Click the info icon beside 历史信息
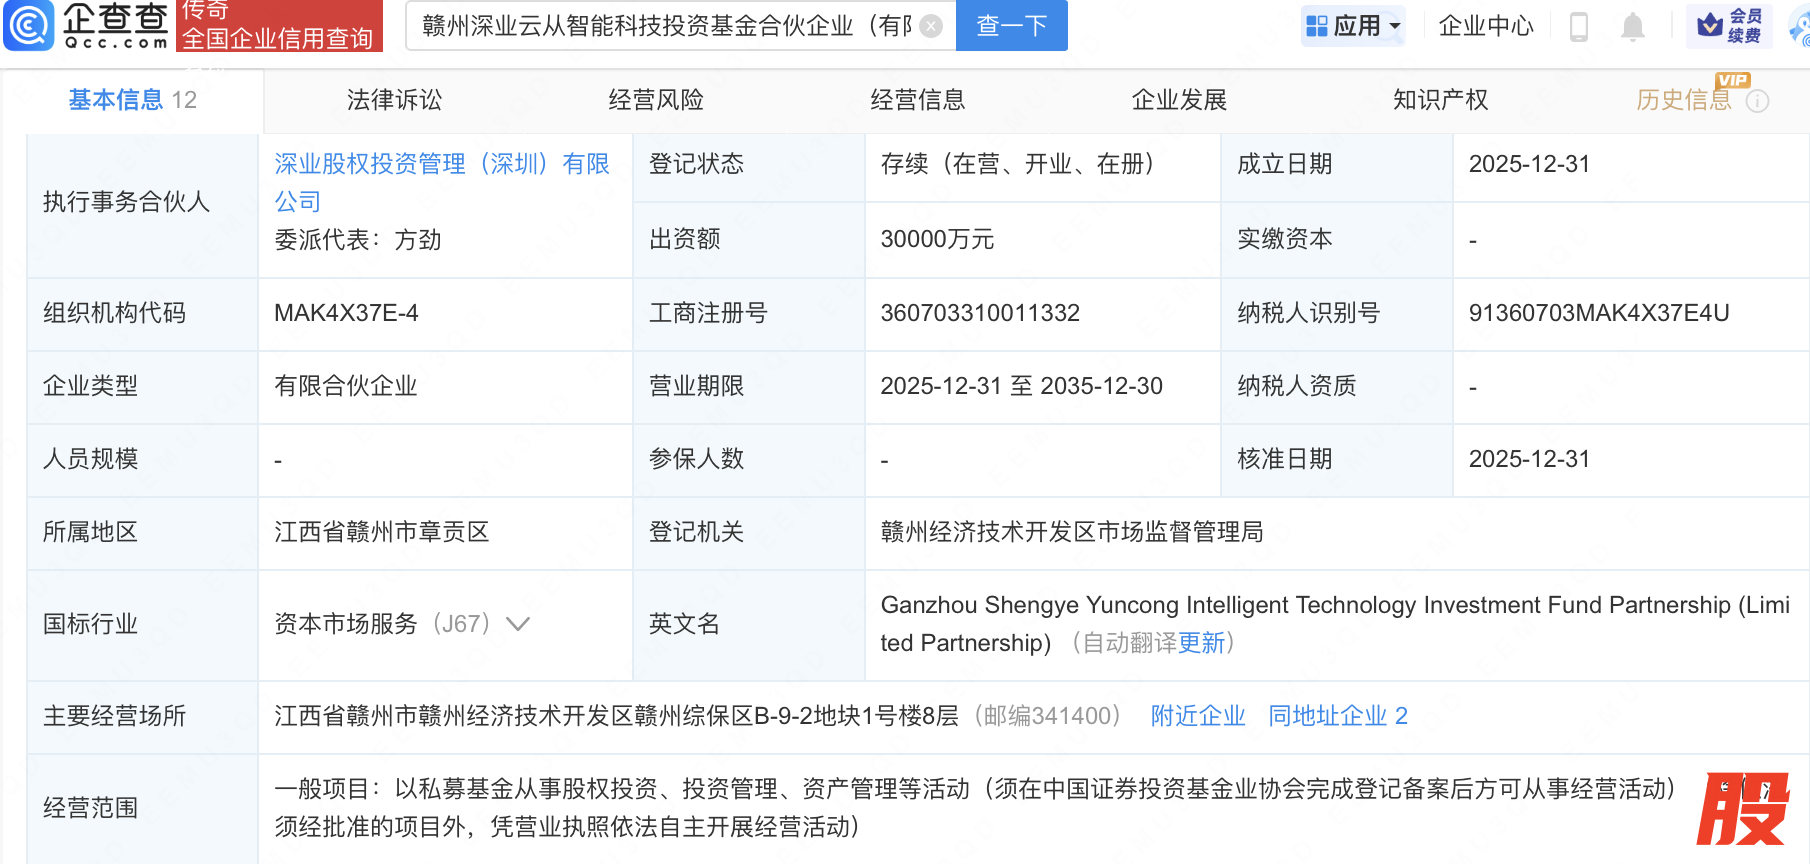 1757,101
